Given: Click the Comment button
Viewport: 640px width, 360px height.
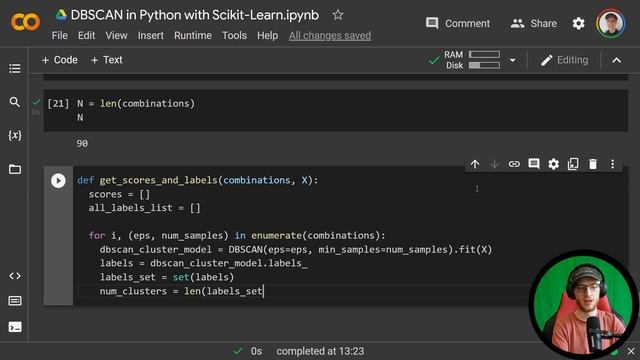Looking at the screenshot, I should pyautogui.click(x=458, y=24).
